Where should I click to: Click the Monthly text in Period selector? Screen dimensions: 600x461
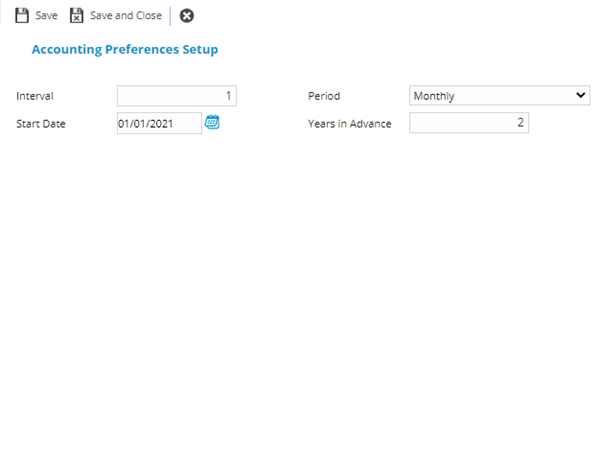pyautogui.click(x=434, y=96)
